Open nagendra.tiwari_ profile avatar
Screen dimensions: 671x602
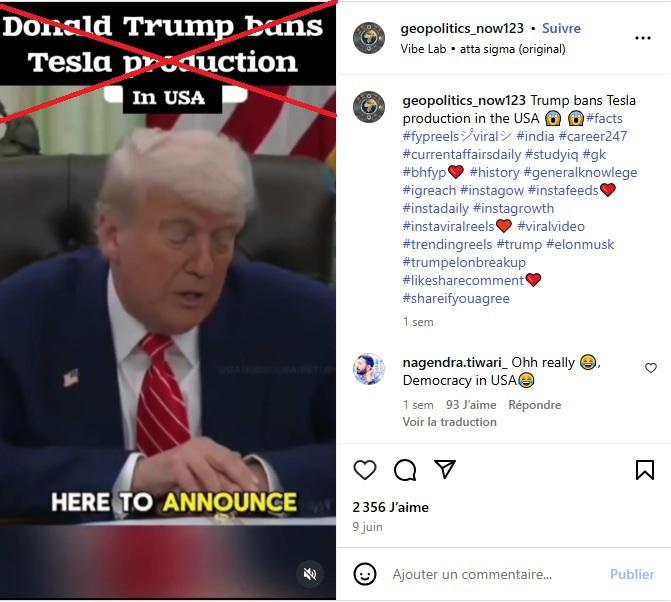click(369, 369)
